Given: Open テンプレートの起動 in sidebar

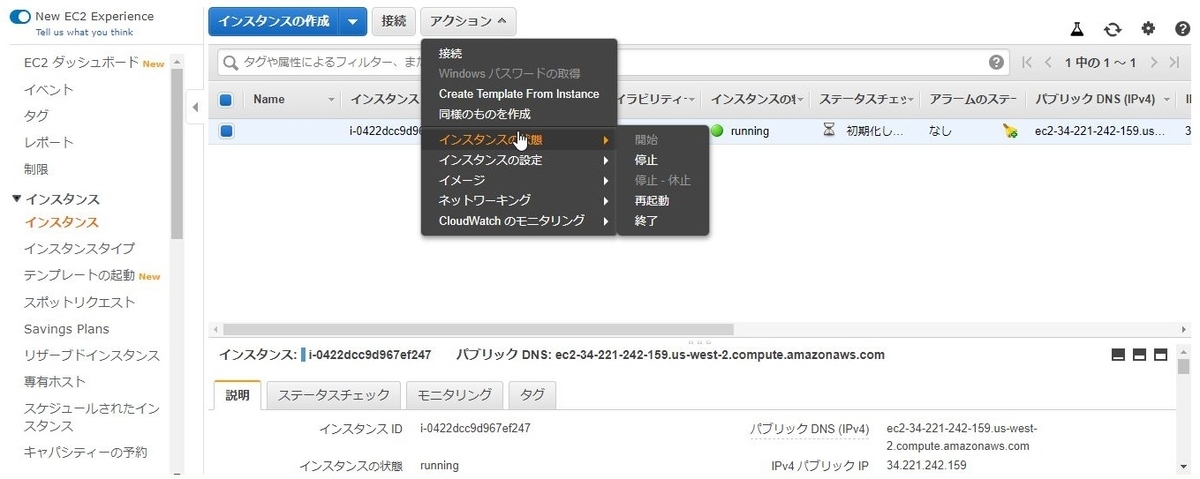Looking at the screenshot, I should 79,275.
